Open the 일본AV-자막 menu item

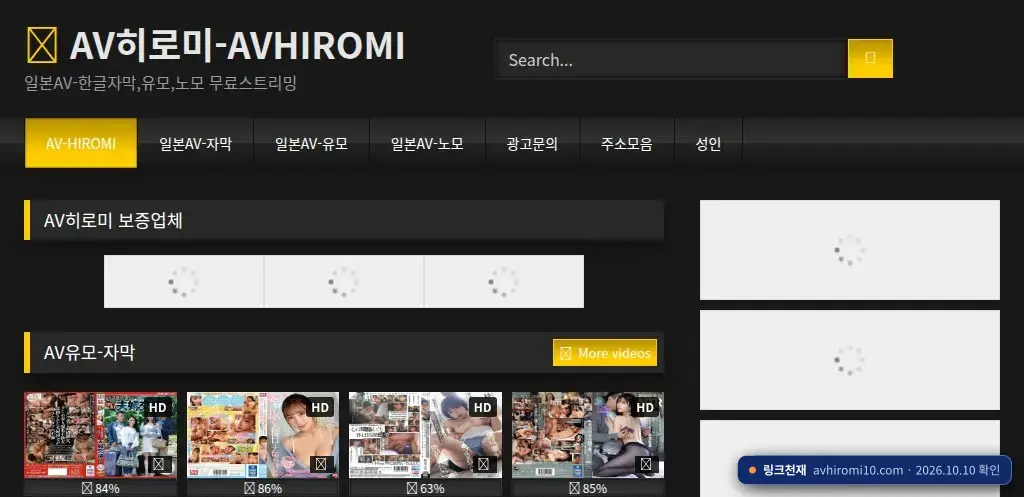(x=195, y=144)
